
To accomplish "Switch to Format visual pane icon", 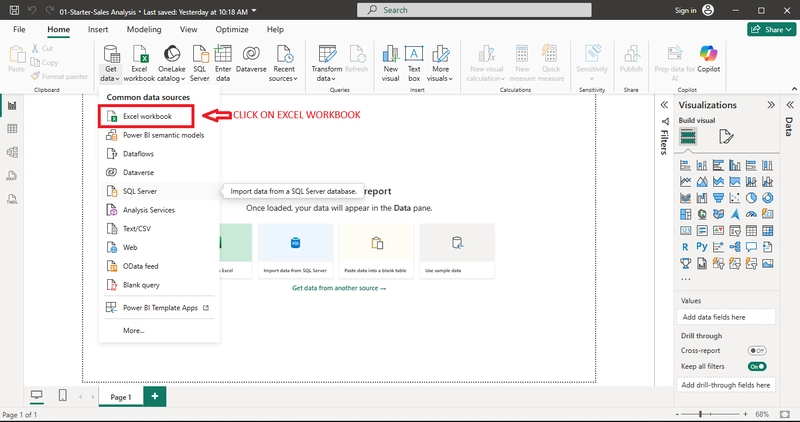I will pos(726,137).
